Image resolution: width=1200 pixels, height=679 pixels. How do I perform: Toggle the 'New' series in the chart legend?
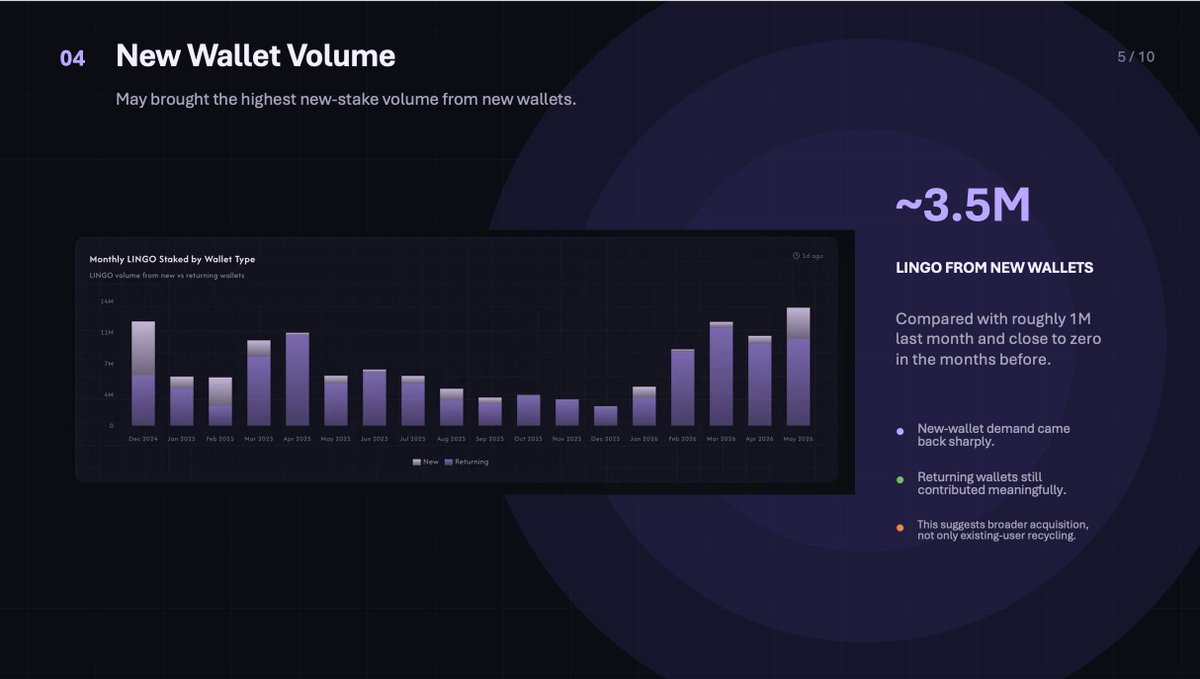pos(425,462)
